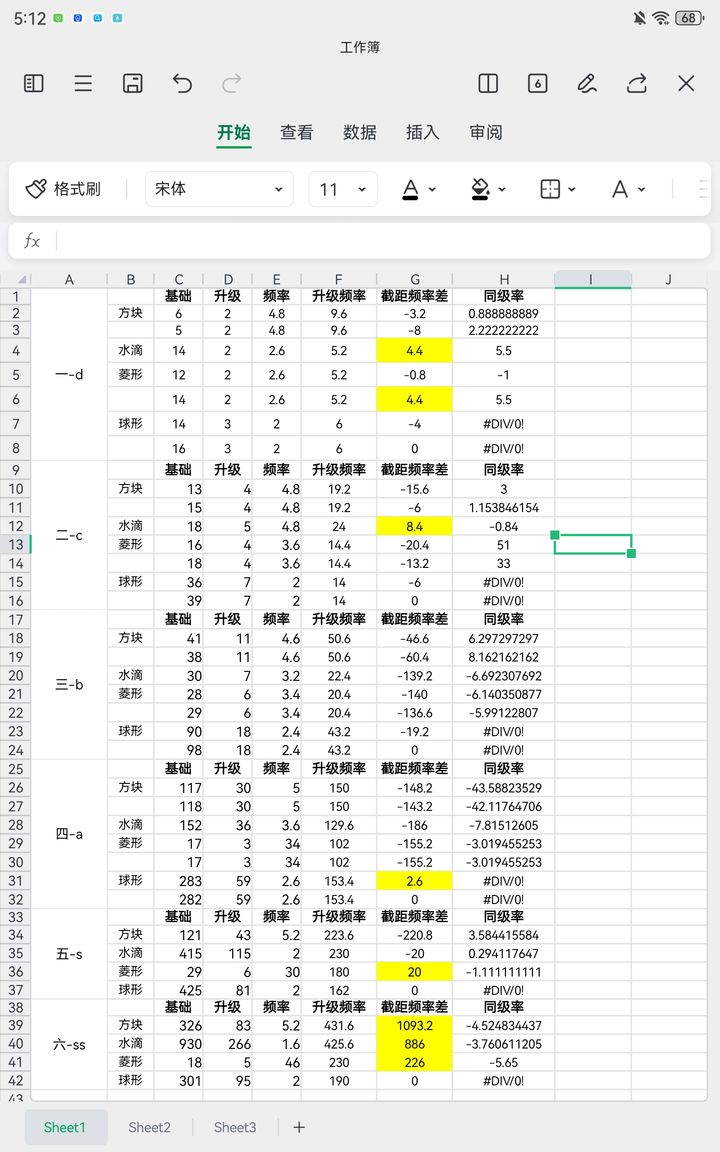720x1152 pixels.
Task: Undo the last action
Action: pyautogui.click(x=182, y=84)
